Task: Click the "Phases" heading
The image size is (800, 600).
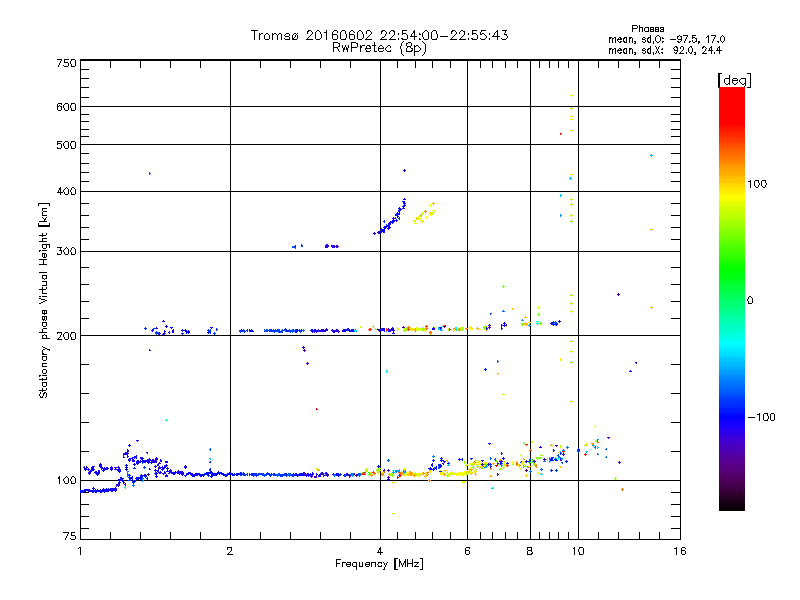Action: (647, 29)
